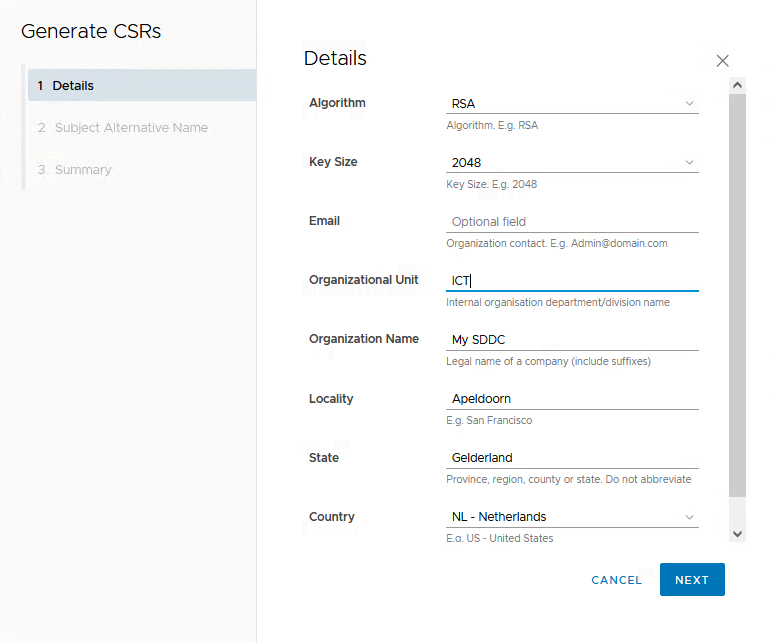The image size is (772, 643).
Task: Select the RSA algorithm combo box
Action: [x=572, y=104]
